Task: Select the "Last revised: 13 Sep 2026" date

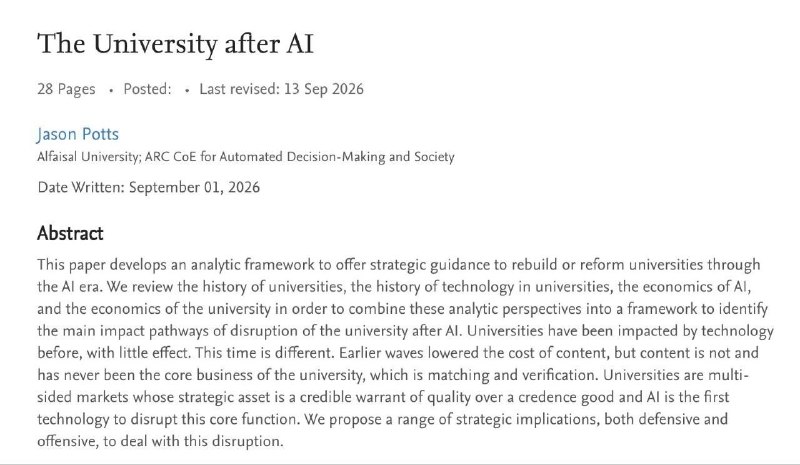Action: (282, 89)
